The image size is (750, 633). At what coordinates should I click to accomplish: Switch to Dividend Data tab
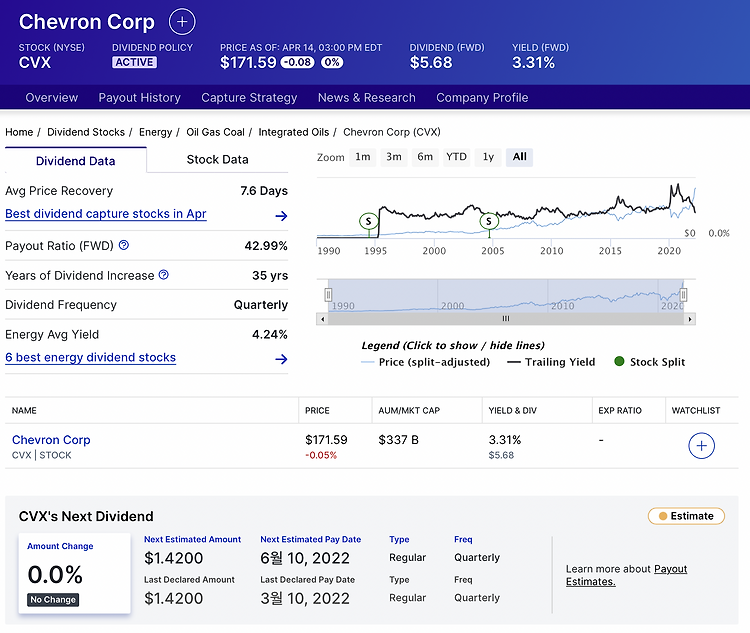[76, 161]
